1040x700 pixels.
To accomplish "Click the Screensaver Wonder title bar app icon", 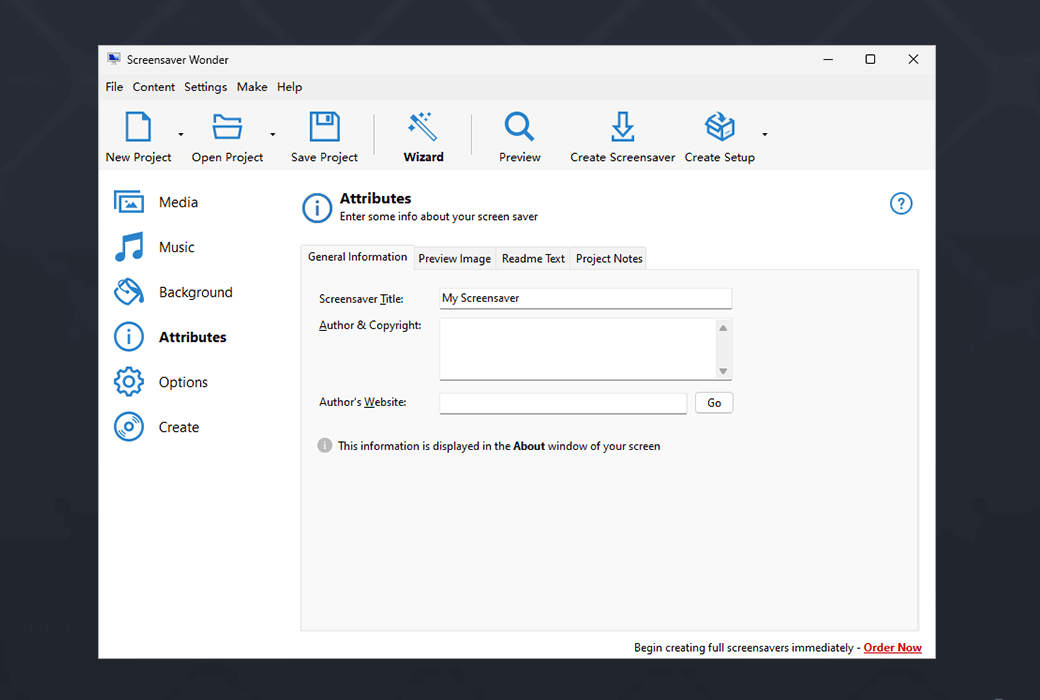I will (x=114, y=59).
